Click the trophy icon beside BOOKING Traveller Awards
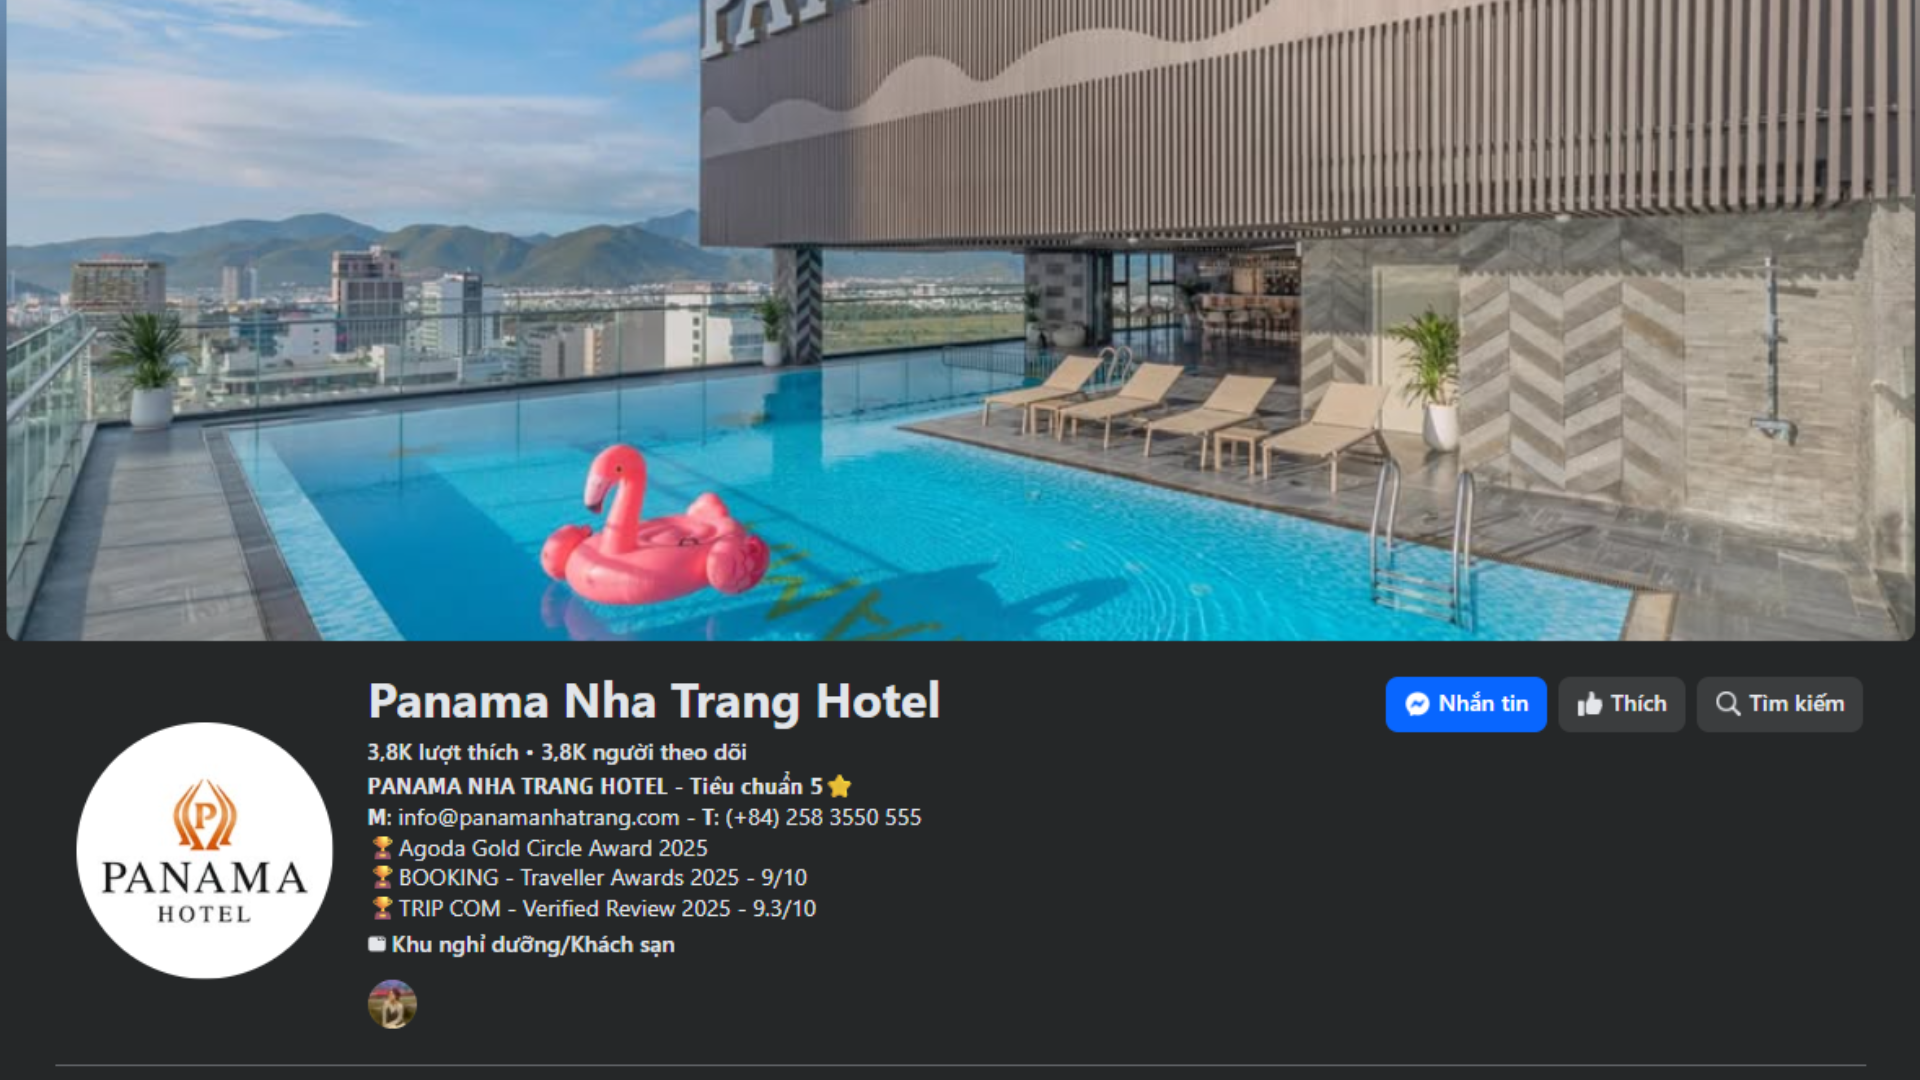 click(382, 878)
